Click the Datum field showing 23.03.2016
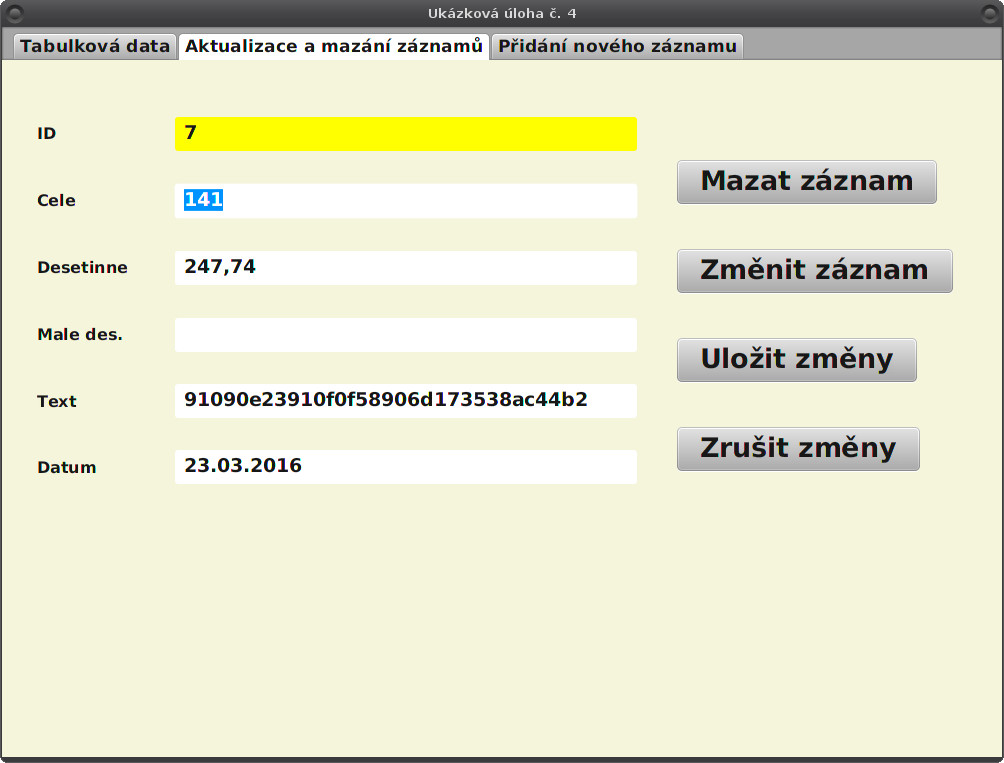1004x763 pixels. tap(406, 466)
